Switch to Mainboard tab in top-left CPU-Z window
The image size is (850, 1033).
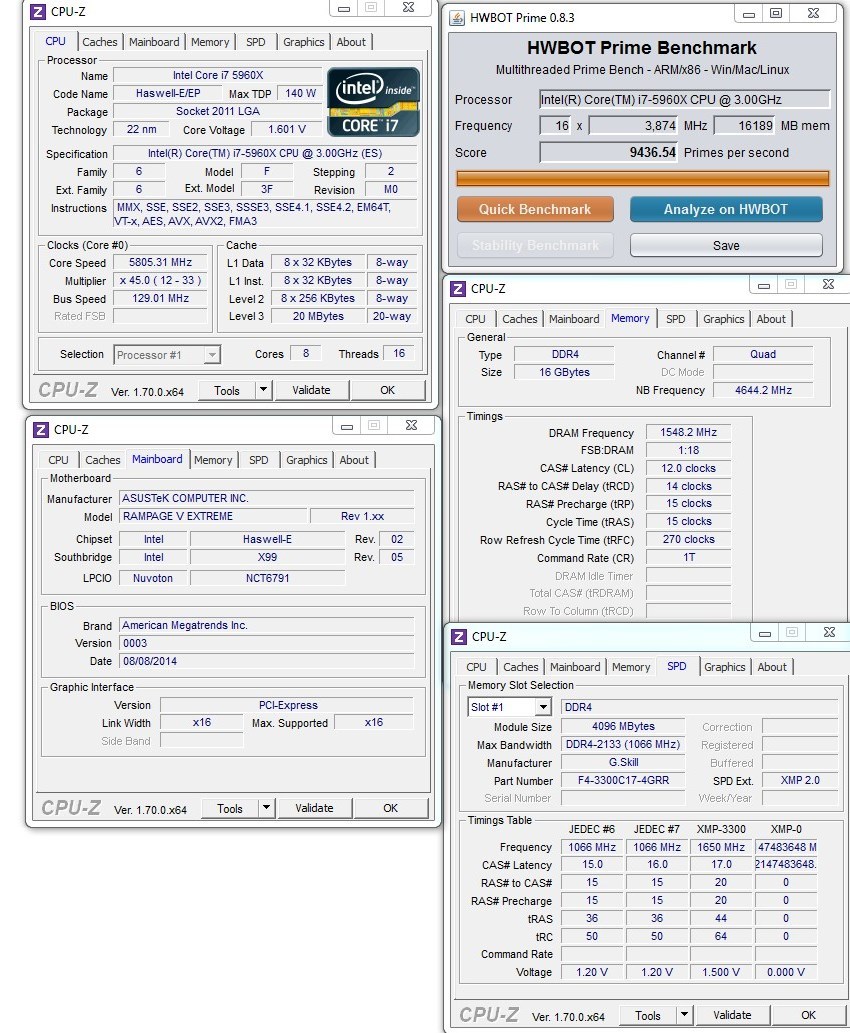[154, 42]
